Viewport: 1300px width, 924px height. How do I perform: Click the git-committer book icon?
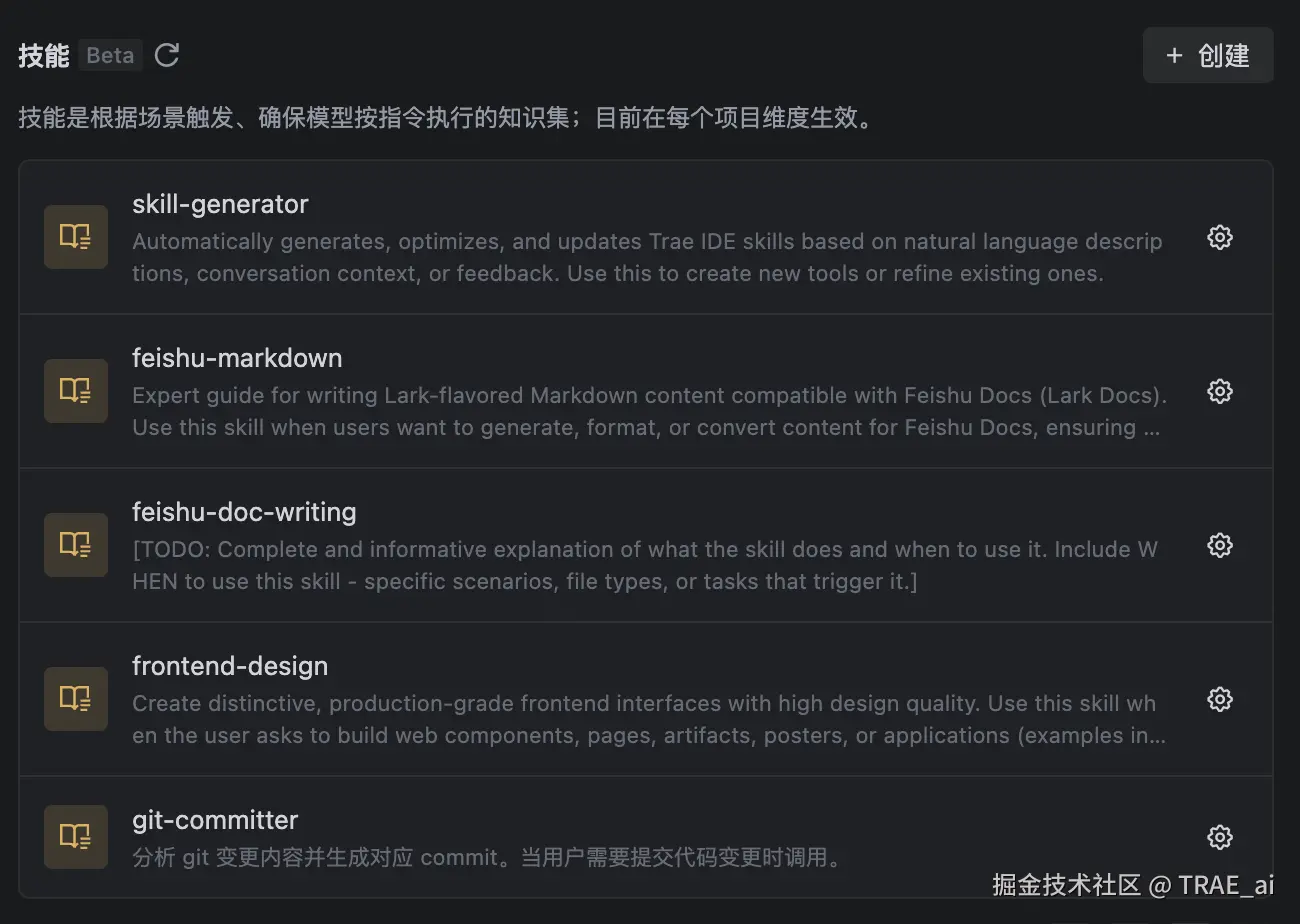click(76, 837)
